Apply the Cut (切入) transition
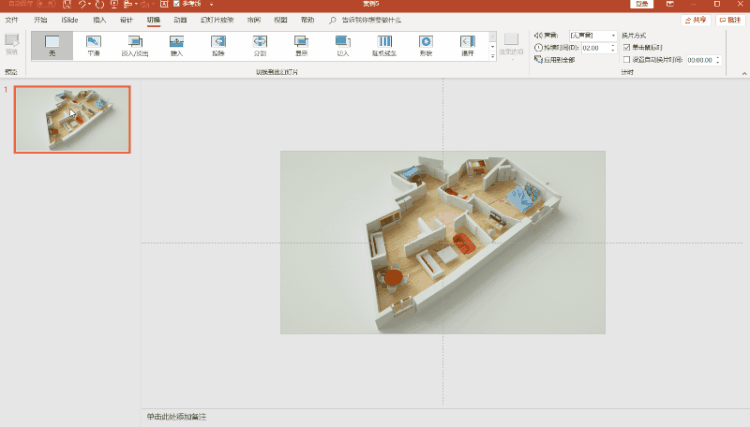This screenshot has height=427, width=750. [343, 46]
